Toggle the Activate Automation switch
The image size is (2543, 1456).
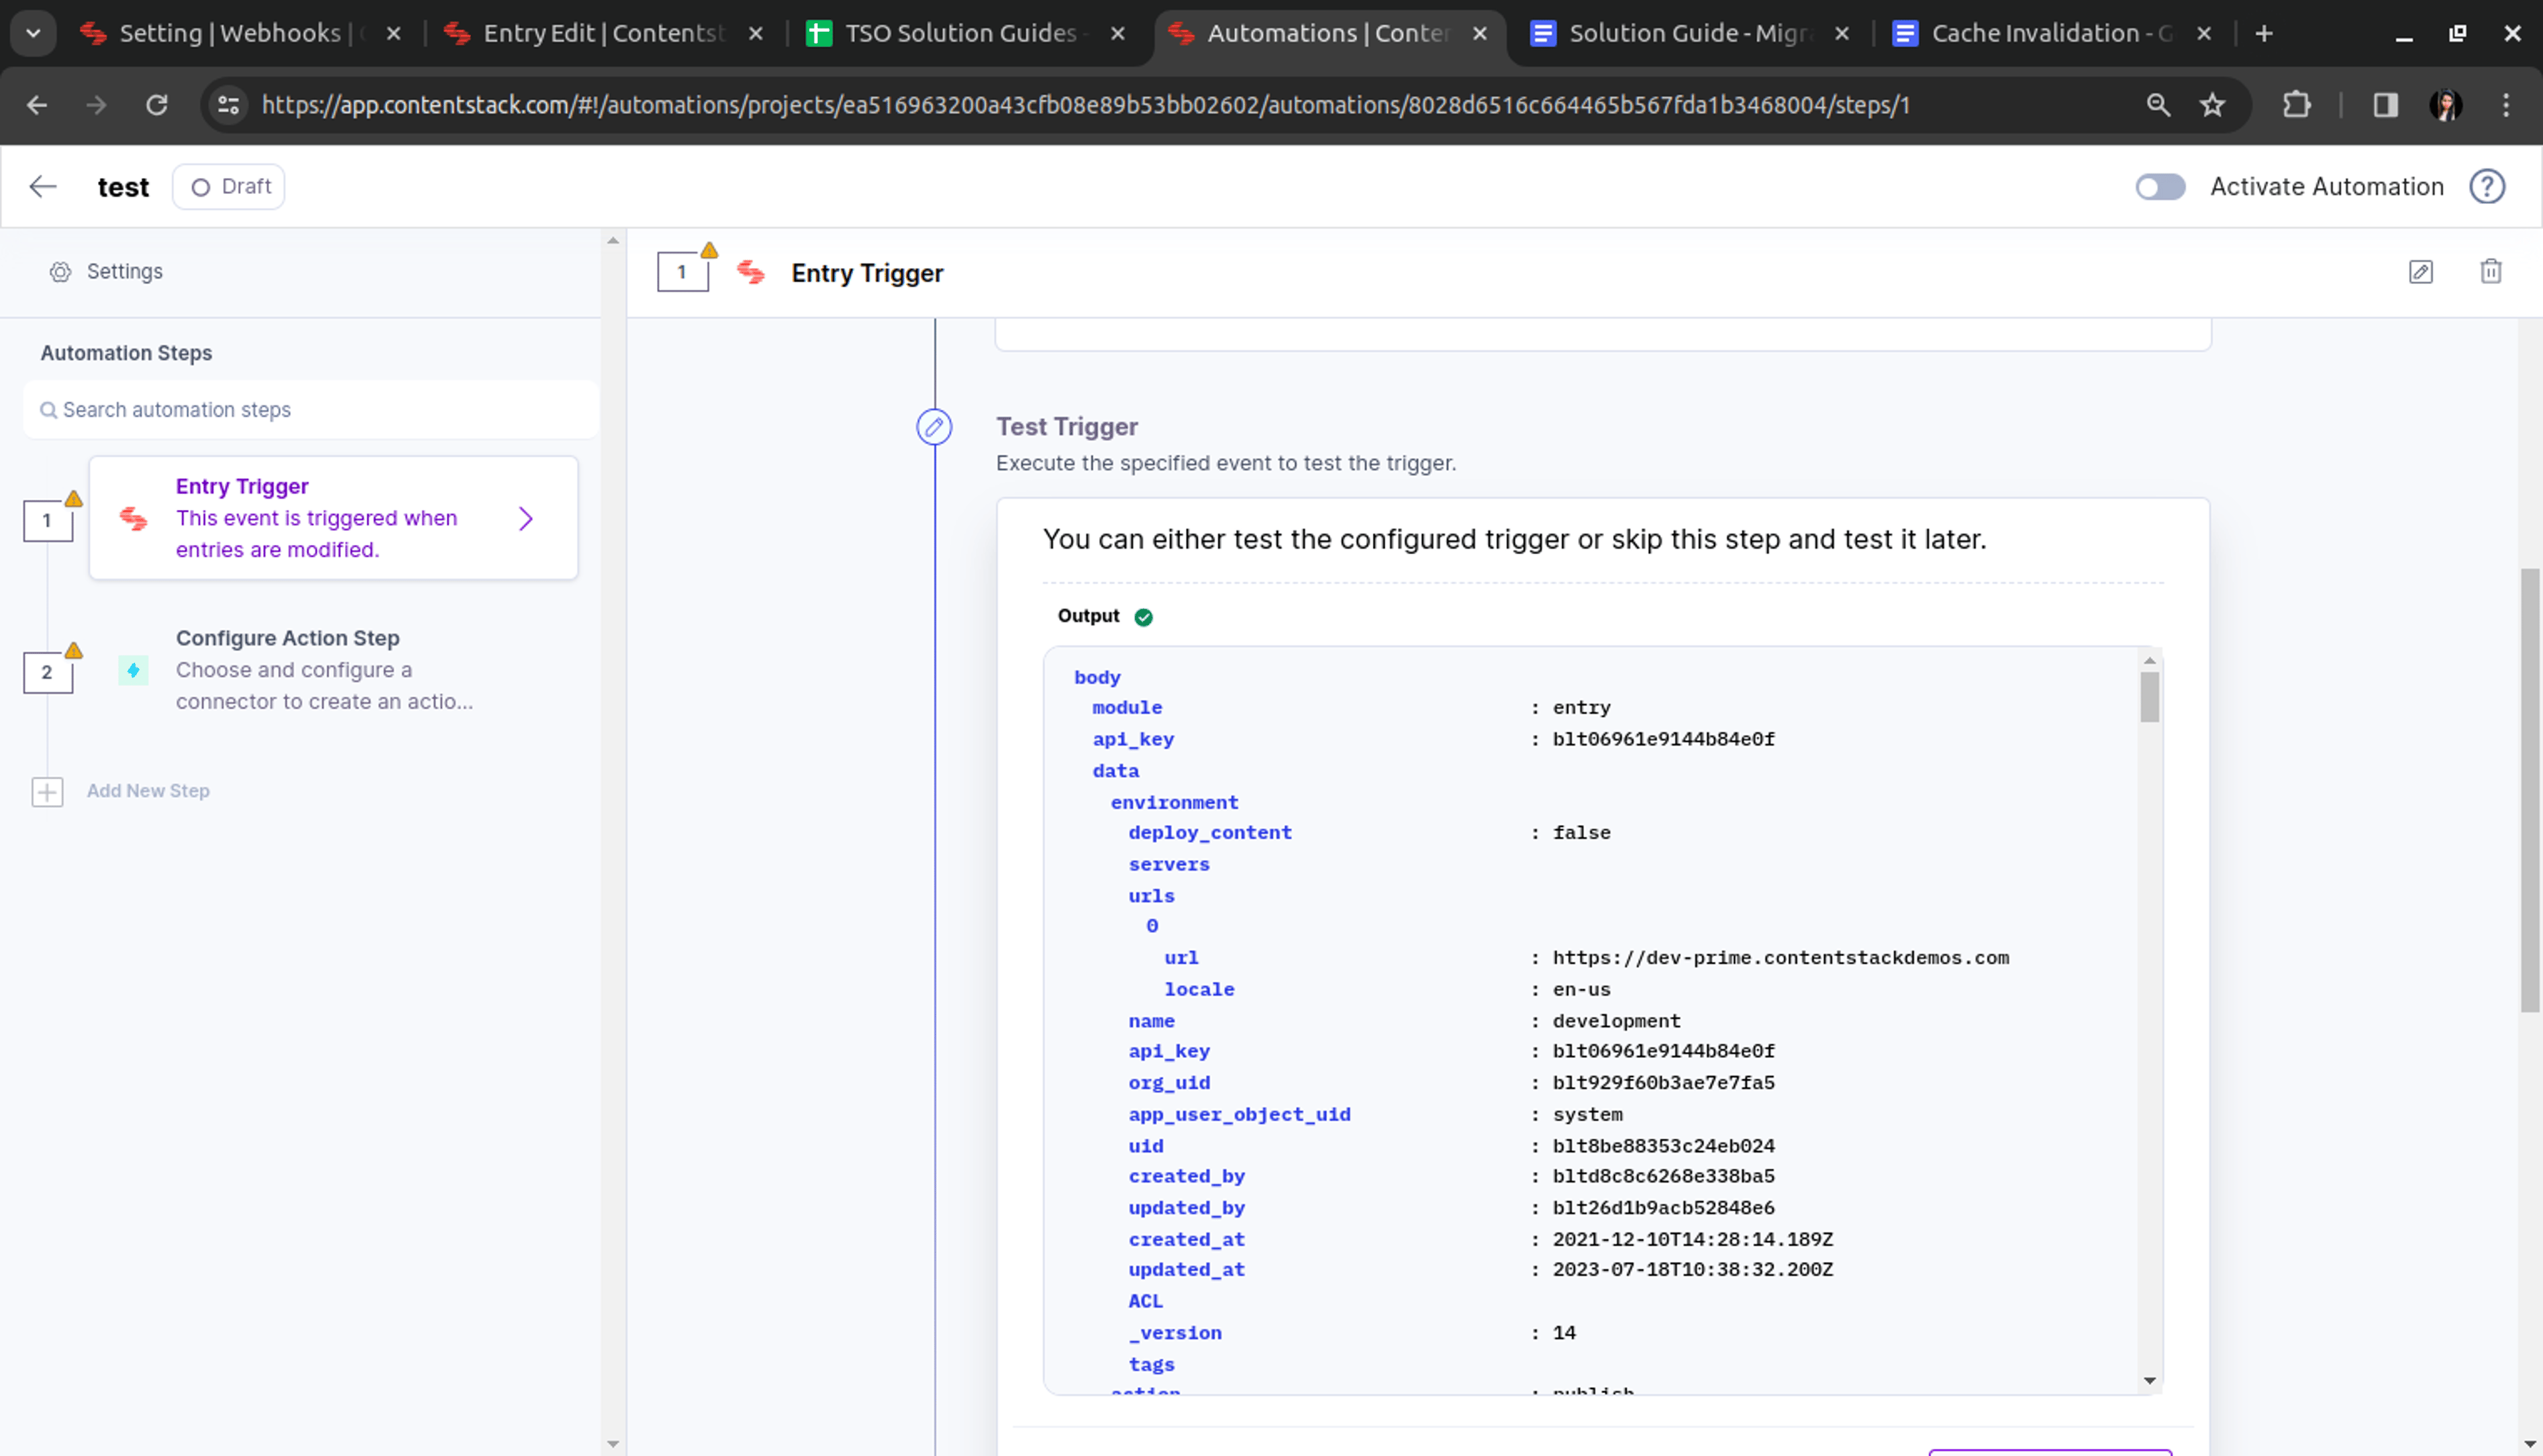(2160, 186)
